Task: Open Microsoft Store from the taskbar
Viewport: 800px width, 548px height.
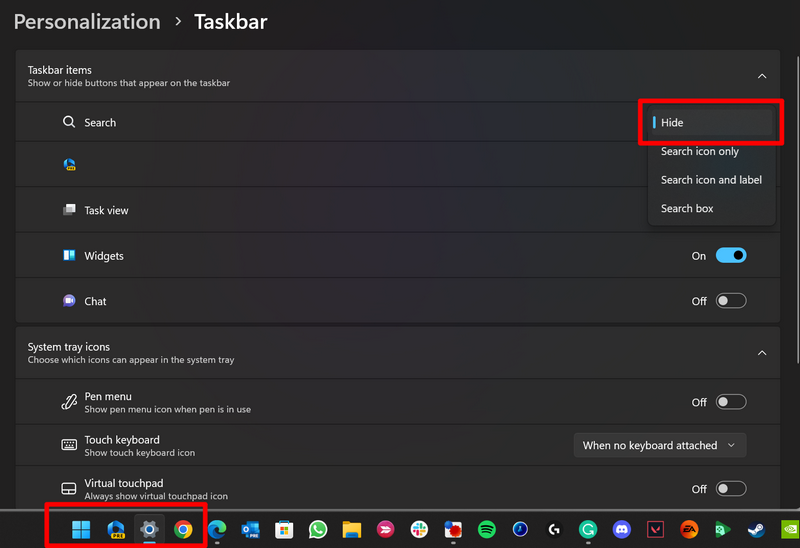Action: pyautogui.click(x=284, y=529)
